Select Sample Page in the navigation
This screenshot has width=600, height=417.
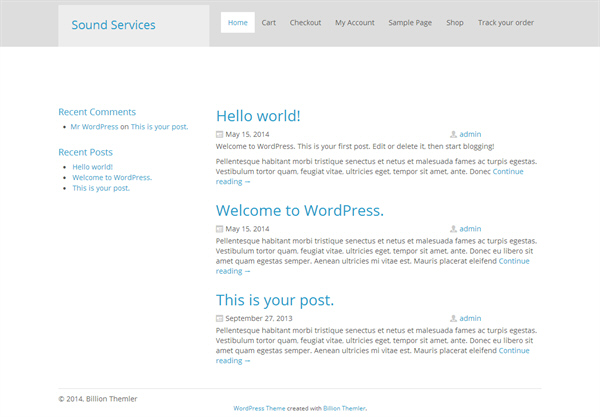click(410, 23)
